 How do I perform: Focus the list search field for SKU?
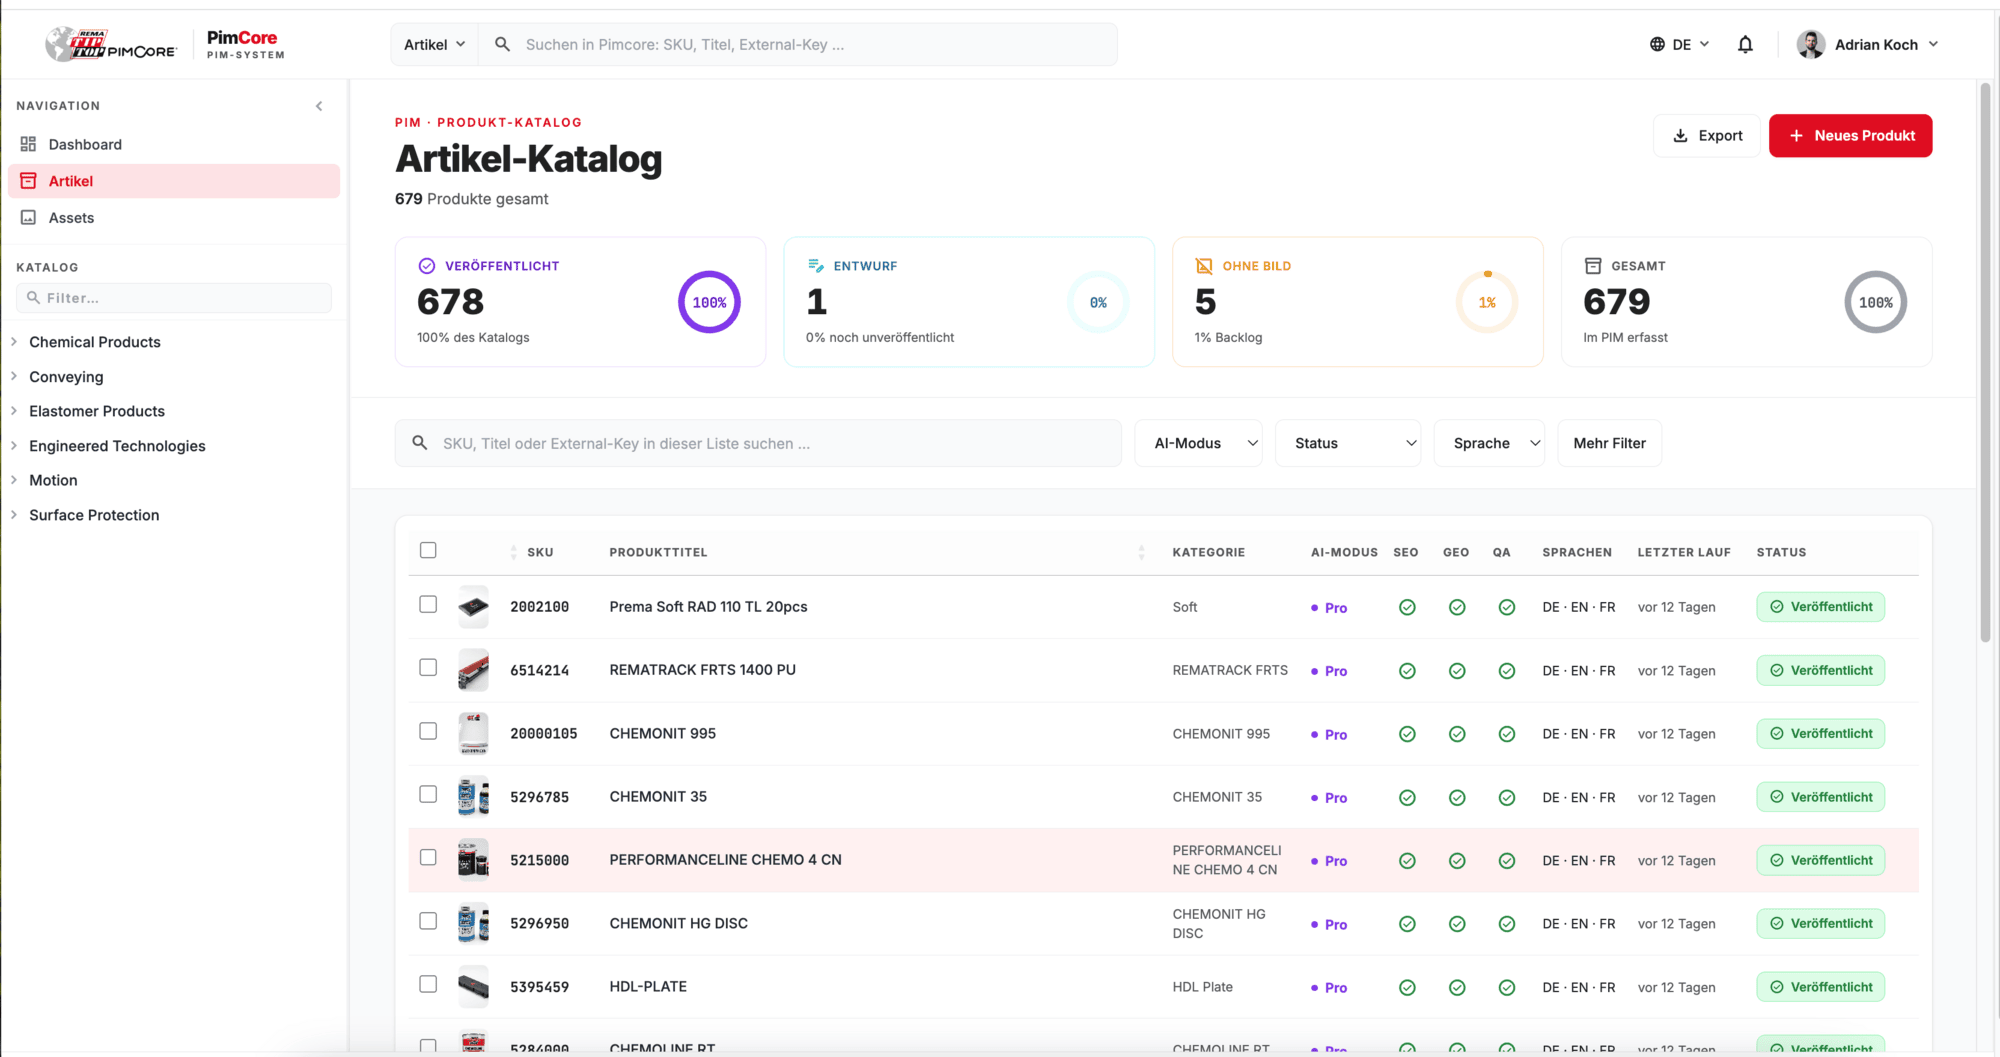pos(758,443)
